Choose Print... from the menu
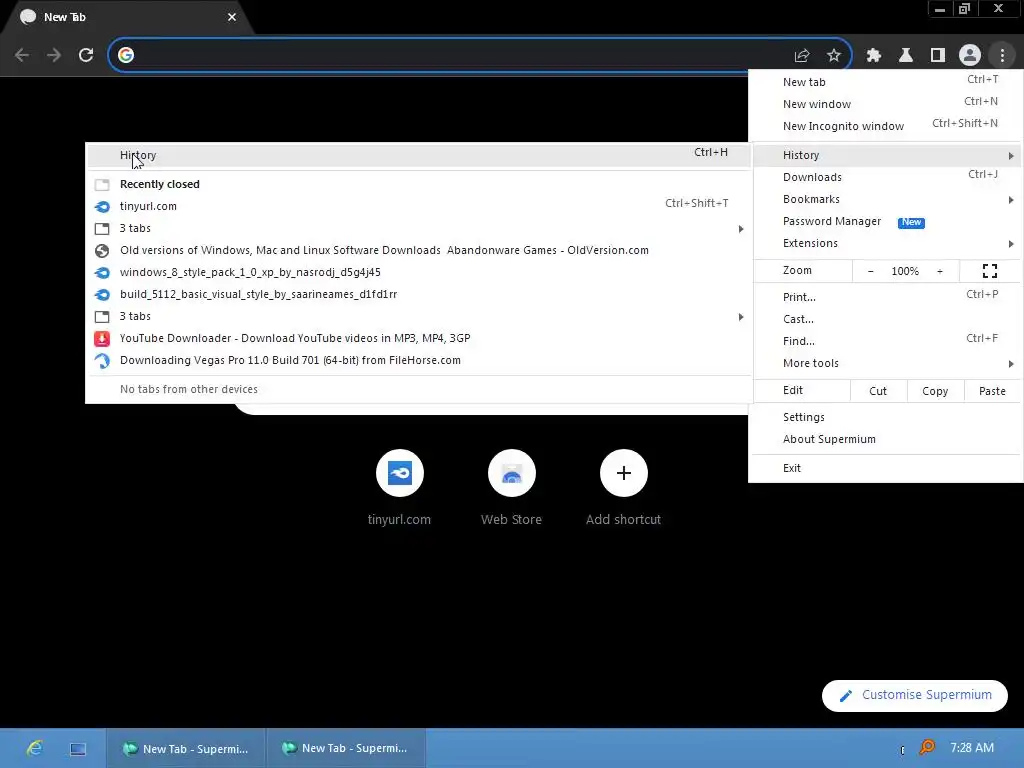Image resolution: width=1024 pixels, height=768 pixels. click(x=888, y=296)
